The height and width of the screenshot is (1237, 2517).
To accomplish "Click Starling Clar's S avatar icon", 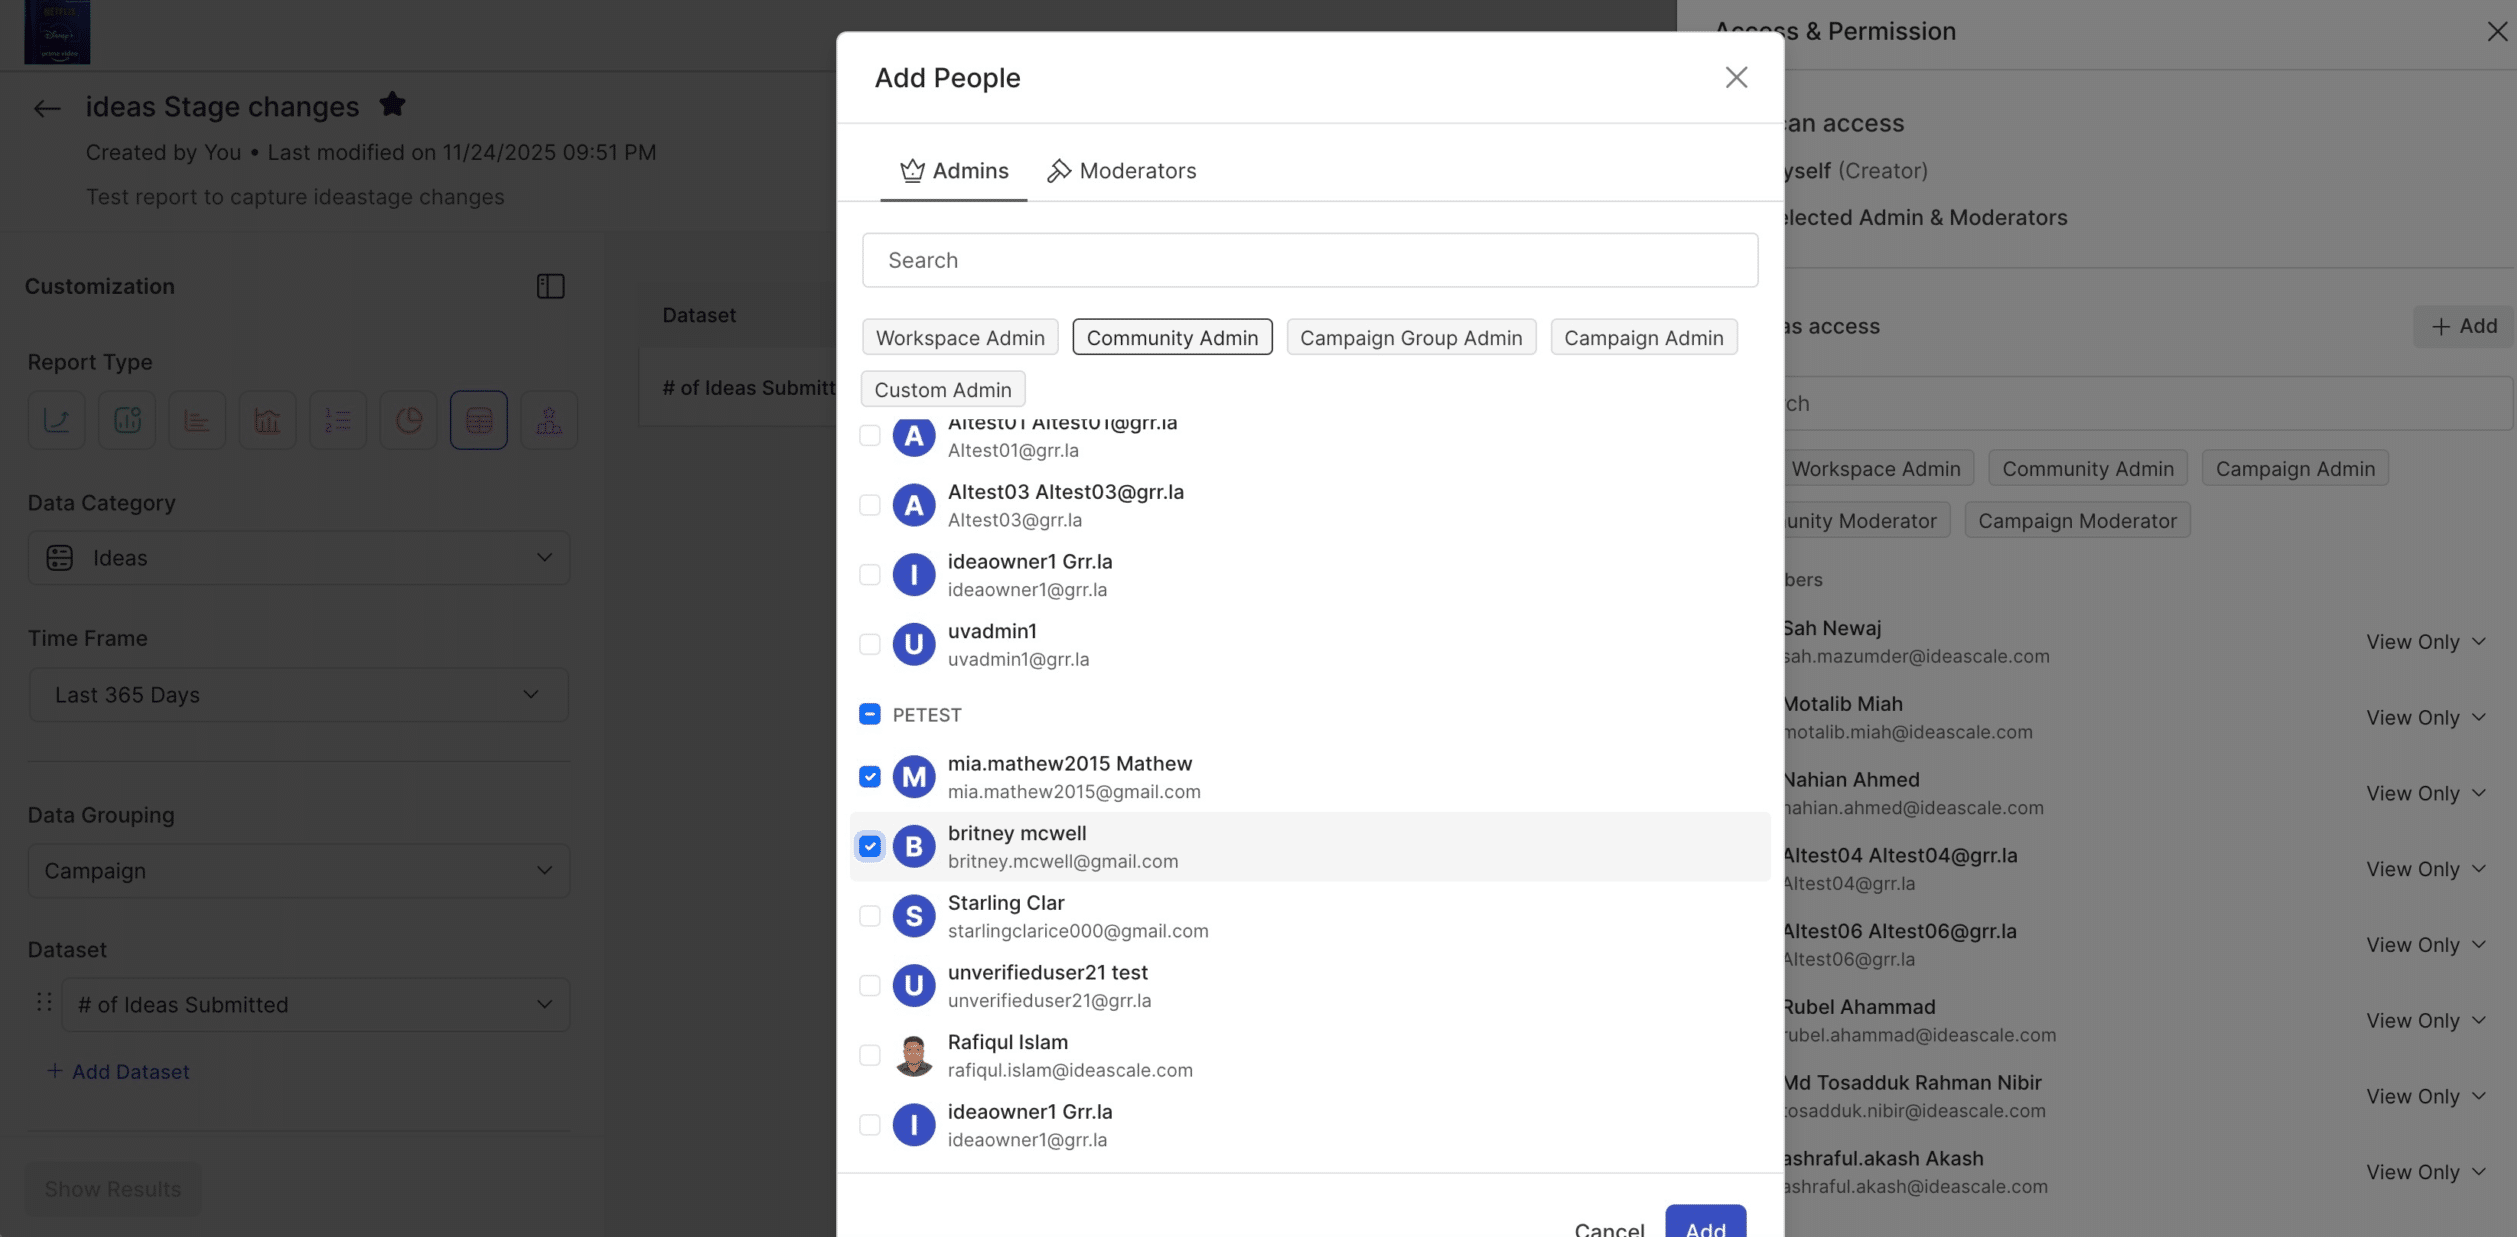I will coord(913,916).
